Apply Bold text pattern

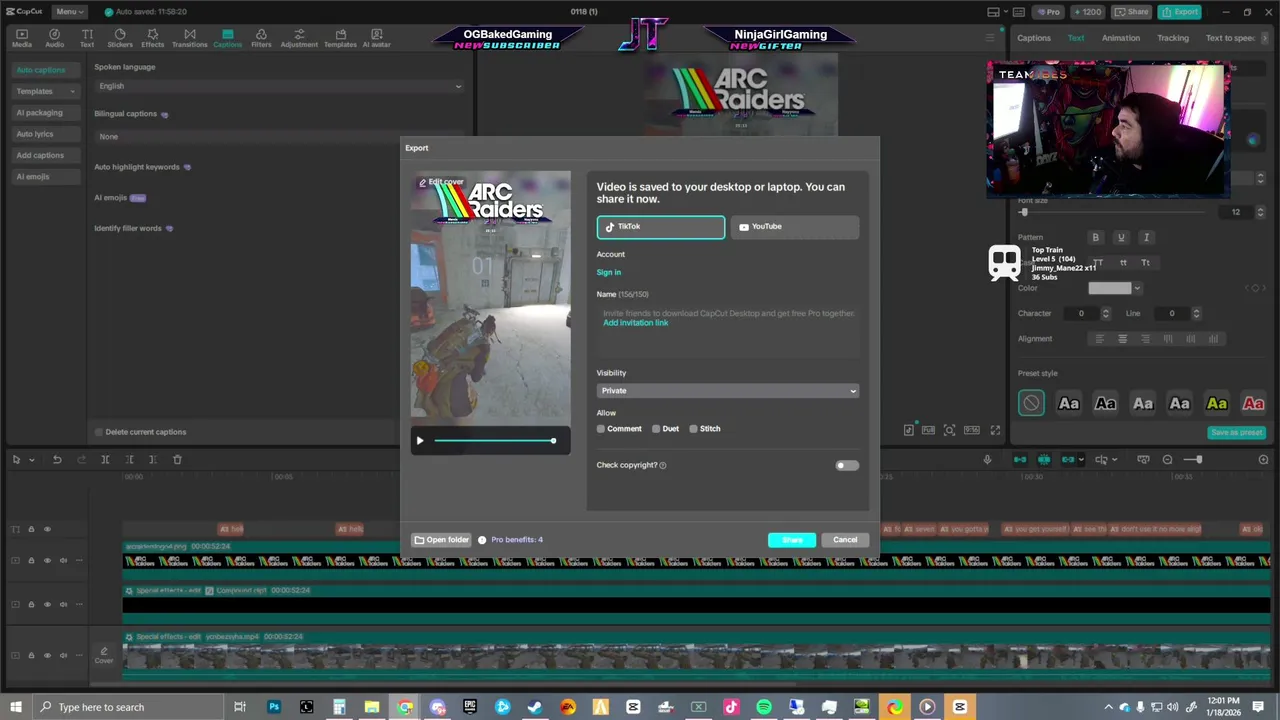pos(1095,237)
